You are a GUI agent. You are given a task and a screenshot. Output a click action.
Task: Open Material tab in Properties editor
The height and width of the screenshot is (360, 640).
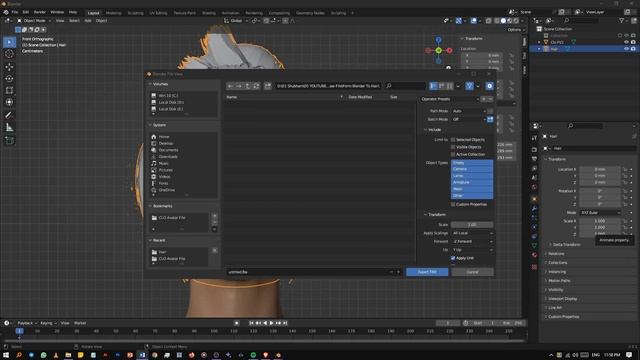point(534,256)
